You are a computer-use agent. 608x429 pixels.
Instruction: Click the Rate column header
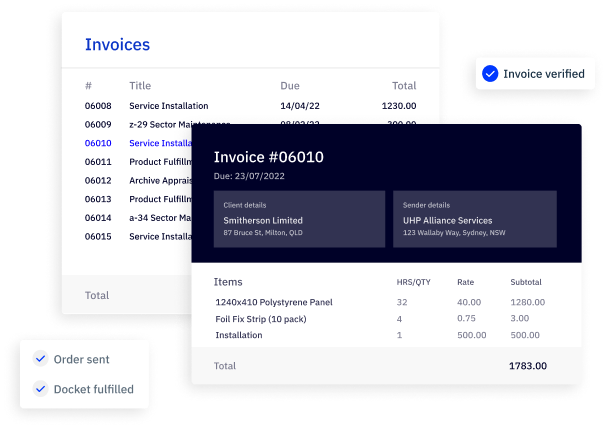point(465,282)
